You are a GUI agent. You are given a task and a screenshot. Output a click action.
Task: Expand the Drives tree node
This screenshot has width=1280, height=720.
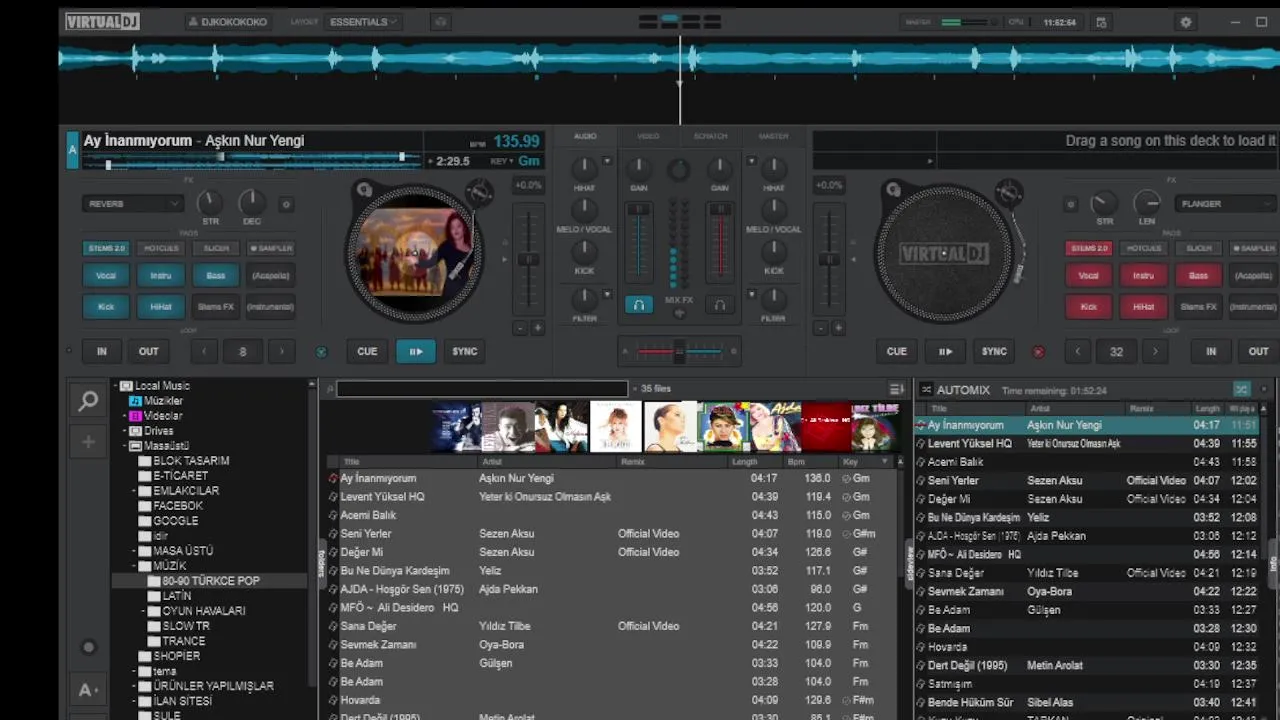pos(126,431)
